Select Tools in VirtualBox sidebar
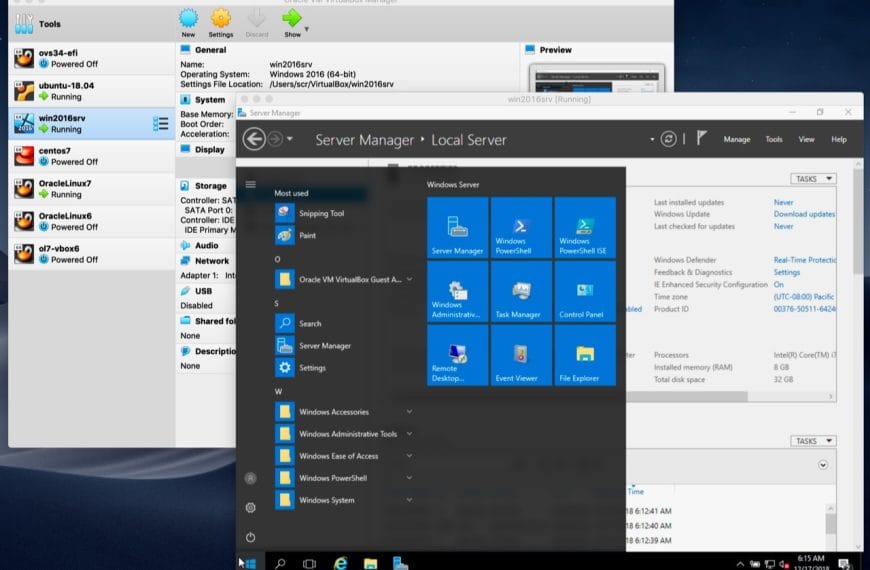Screen dimensions: 870x570 92,24
